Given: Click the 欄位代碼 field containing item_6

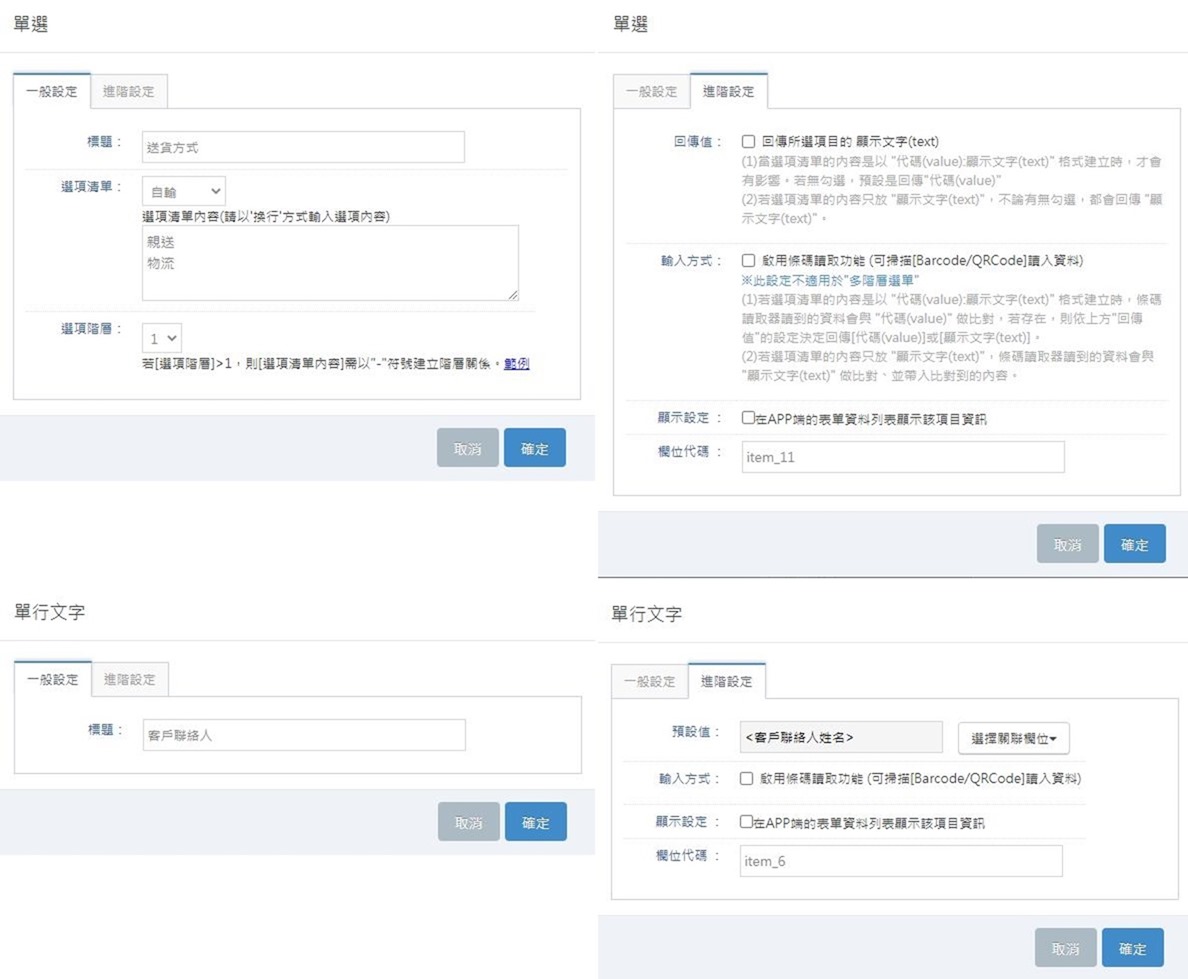Looking at the screenshot, I should (900, 861).
